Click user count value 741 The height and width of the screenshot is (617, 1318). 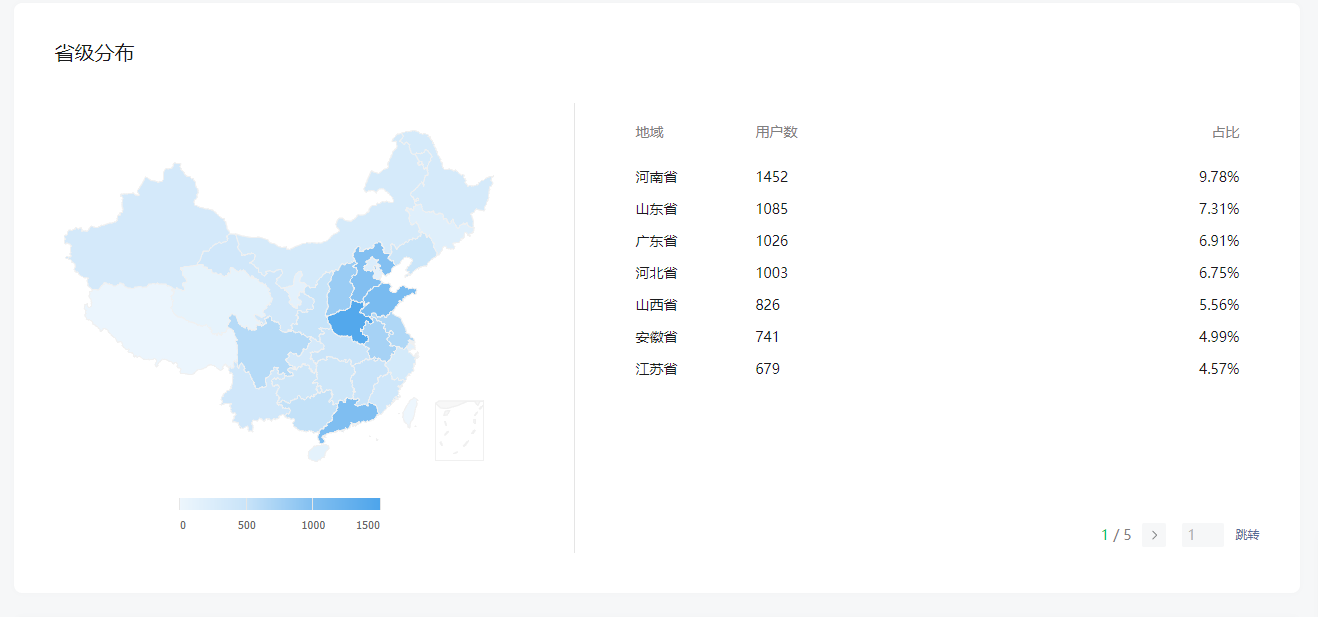[x=768, y=337]
